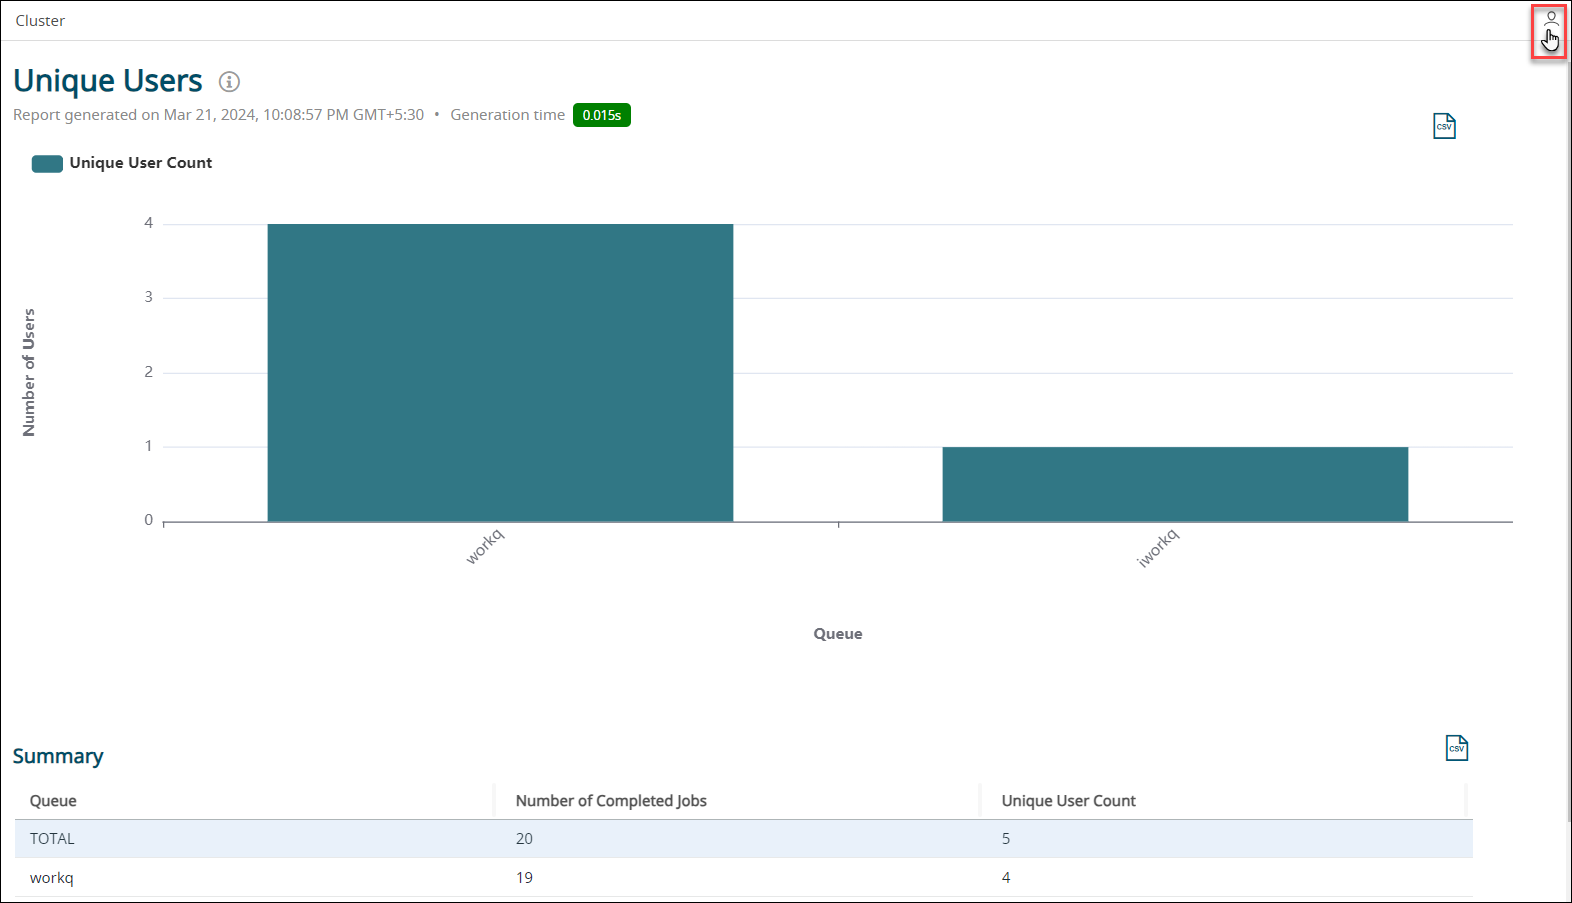Export the Summary table to CSV

[1457, 748]
